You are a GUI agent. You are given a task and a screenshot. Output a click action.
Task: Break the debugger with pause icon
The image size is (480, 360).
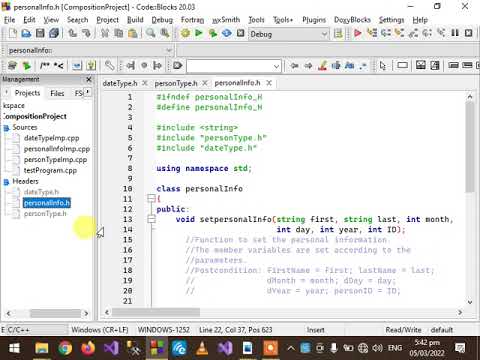click(x=455, y=33)
